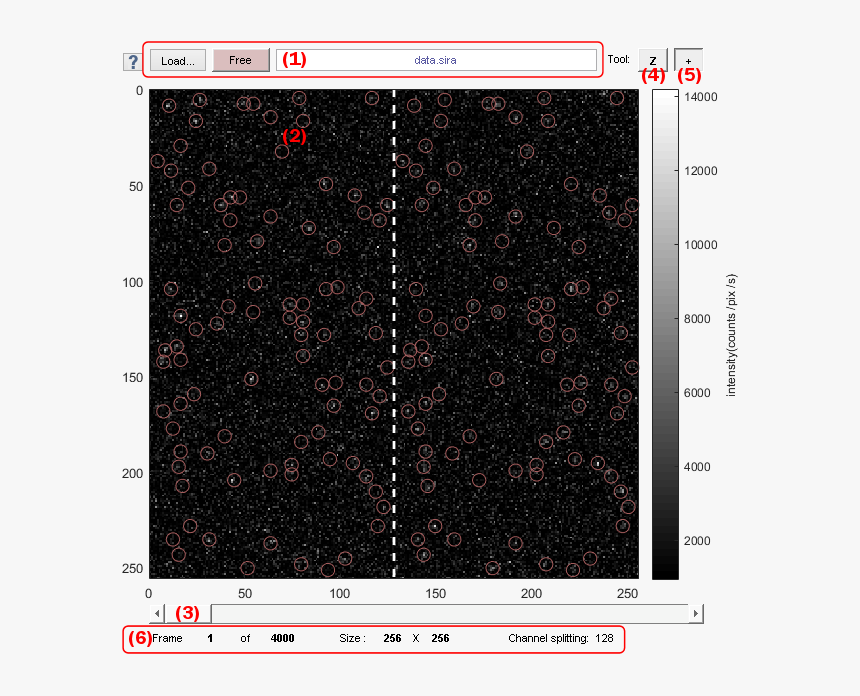The image size is (860, 696).
Task: Click the frame scrollbar left arrow
Action: 157,613
